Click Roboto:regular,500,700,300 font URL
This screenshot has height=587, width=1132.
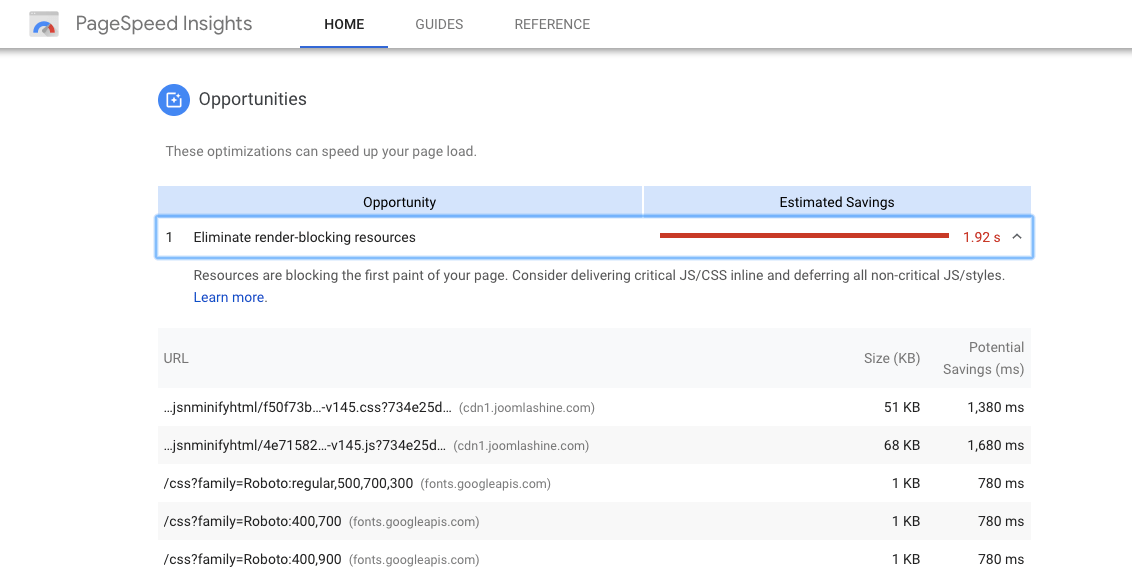289,484
